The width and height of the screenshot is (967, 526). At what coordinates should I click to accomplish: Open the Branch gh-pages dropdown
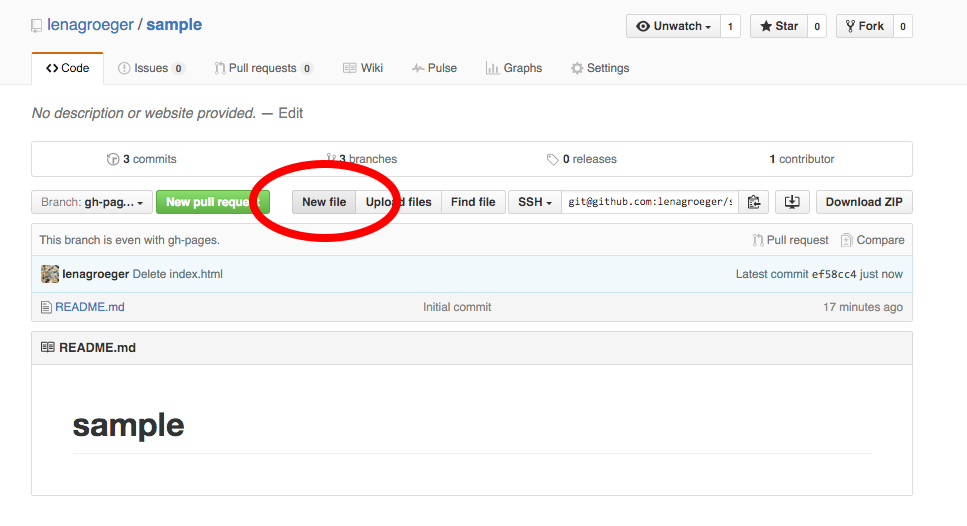pos(92,202)
